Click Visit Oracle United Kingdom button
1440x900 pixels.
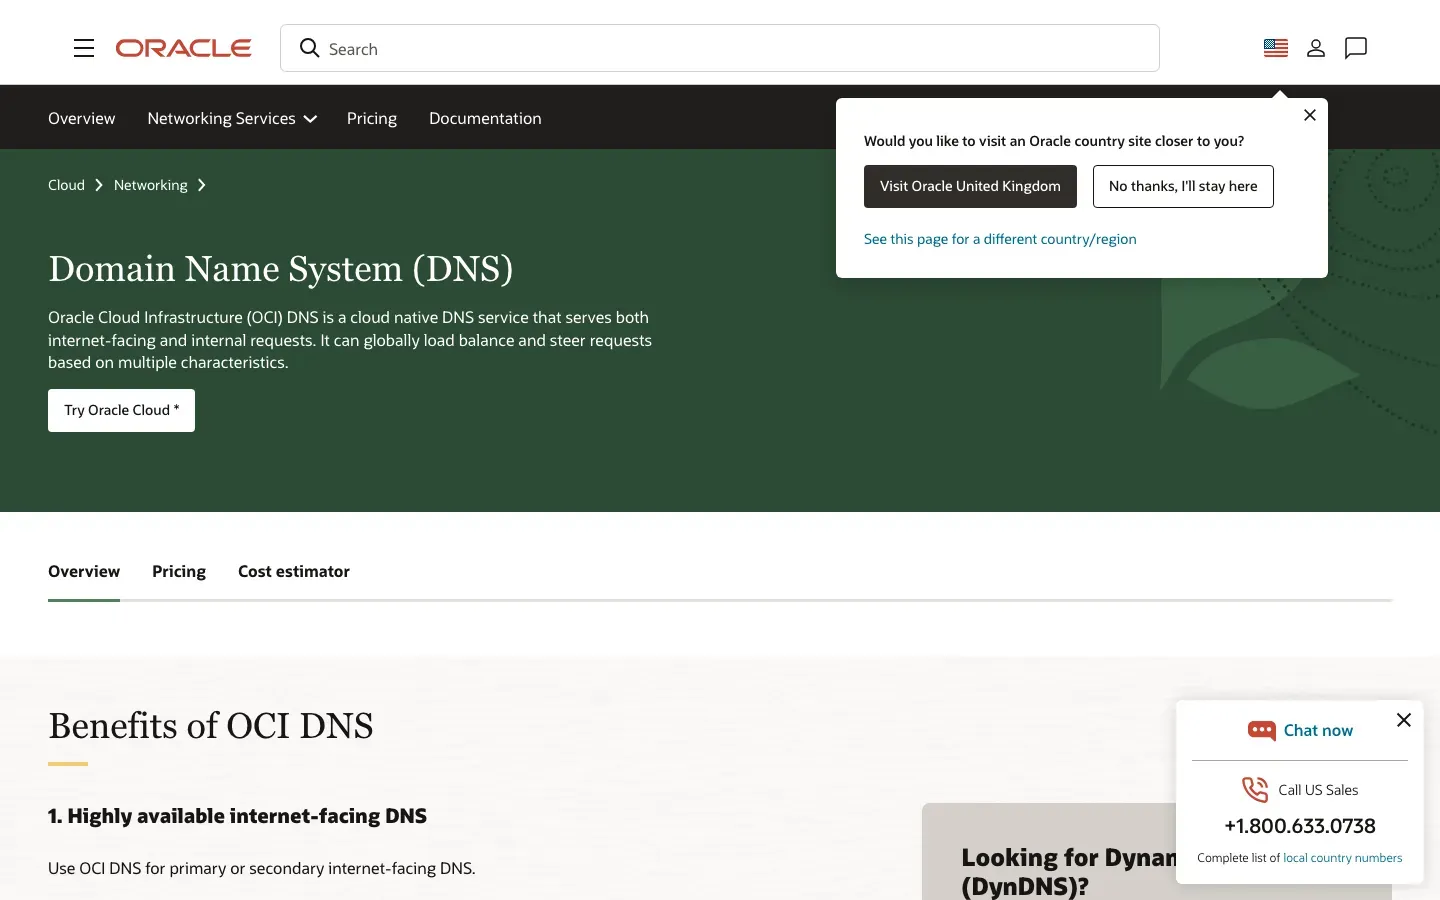pyautogui.click(x=970, y=186)
